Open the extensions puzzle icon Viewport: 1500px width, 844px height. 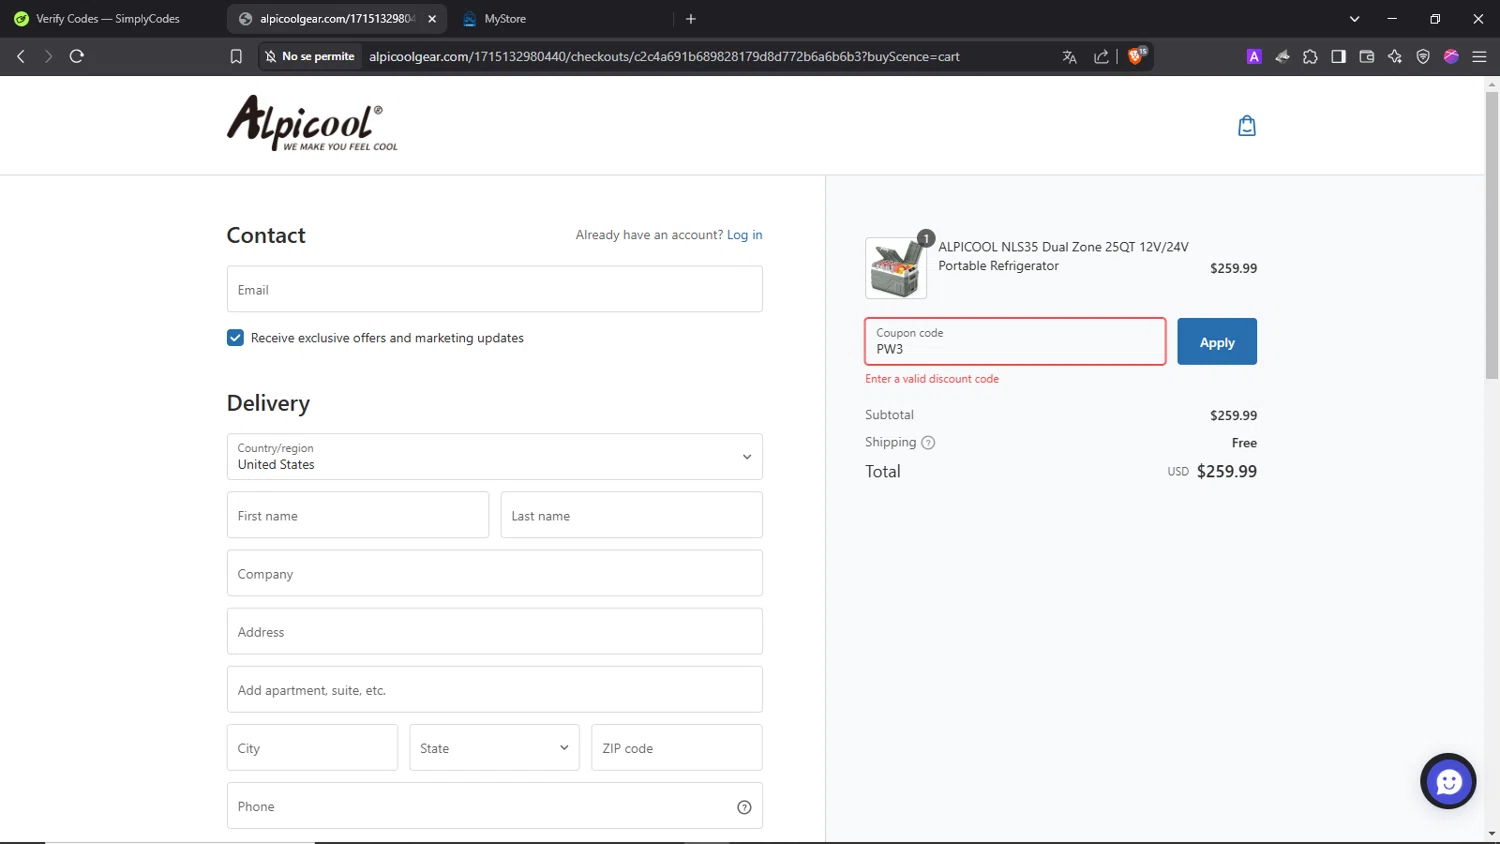pos(1310,57)
